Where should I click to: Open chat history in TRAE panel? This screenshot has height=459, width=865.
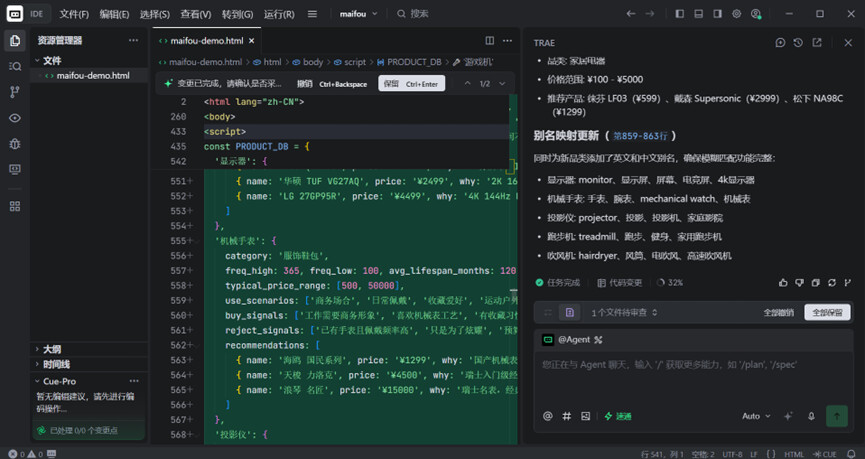click(x=798, y=42)
